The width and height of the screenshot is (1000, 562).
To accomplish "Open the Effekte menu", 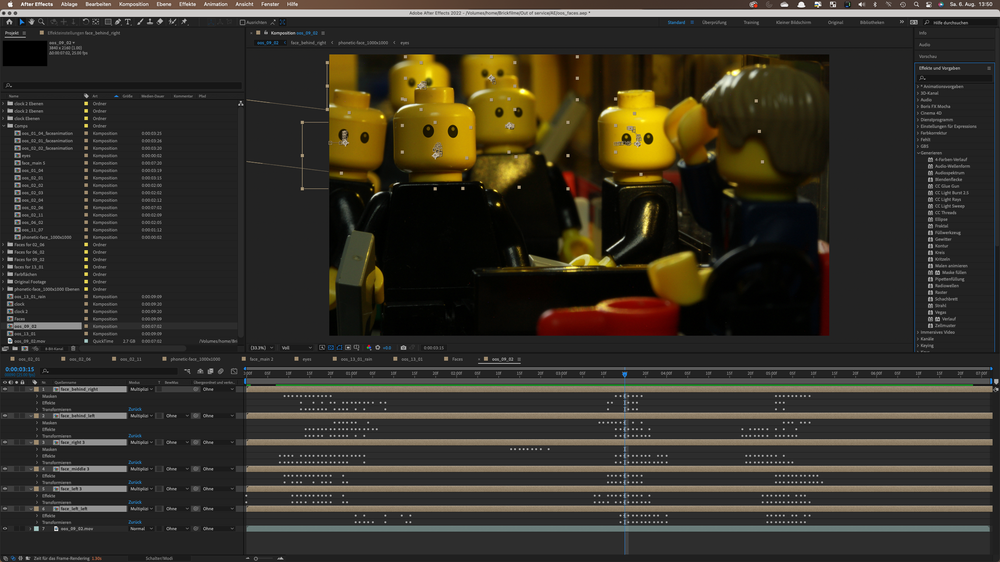I will point(188,4).
